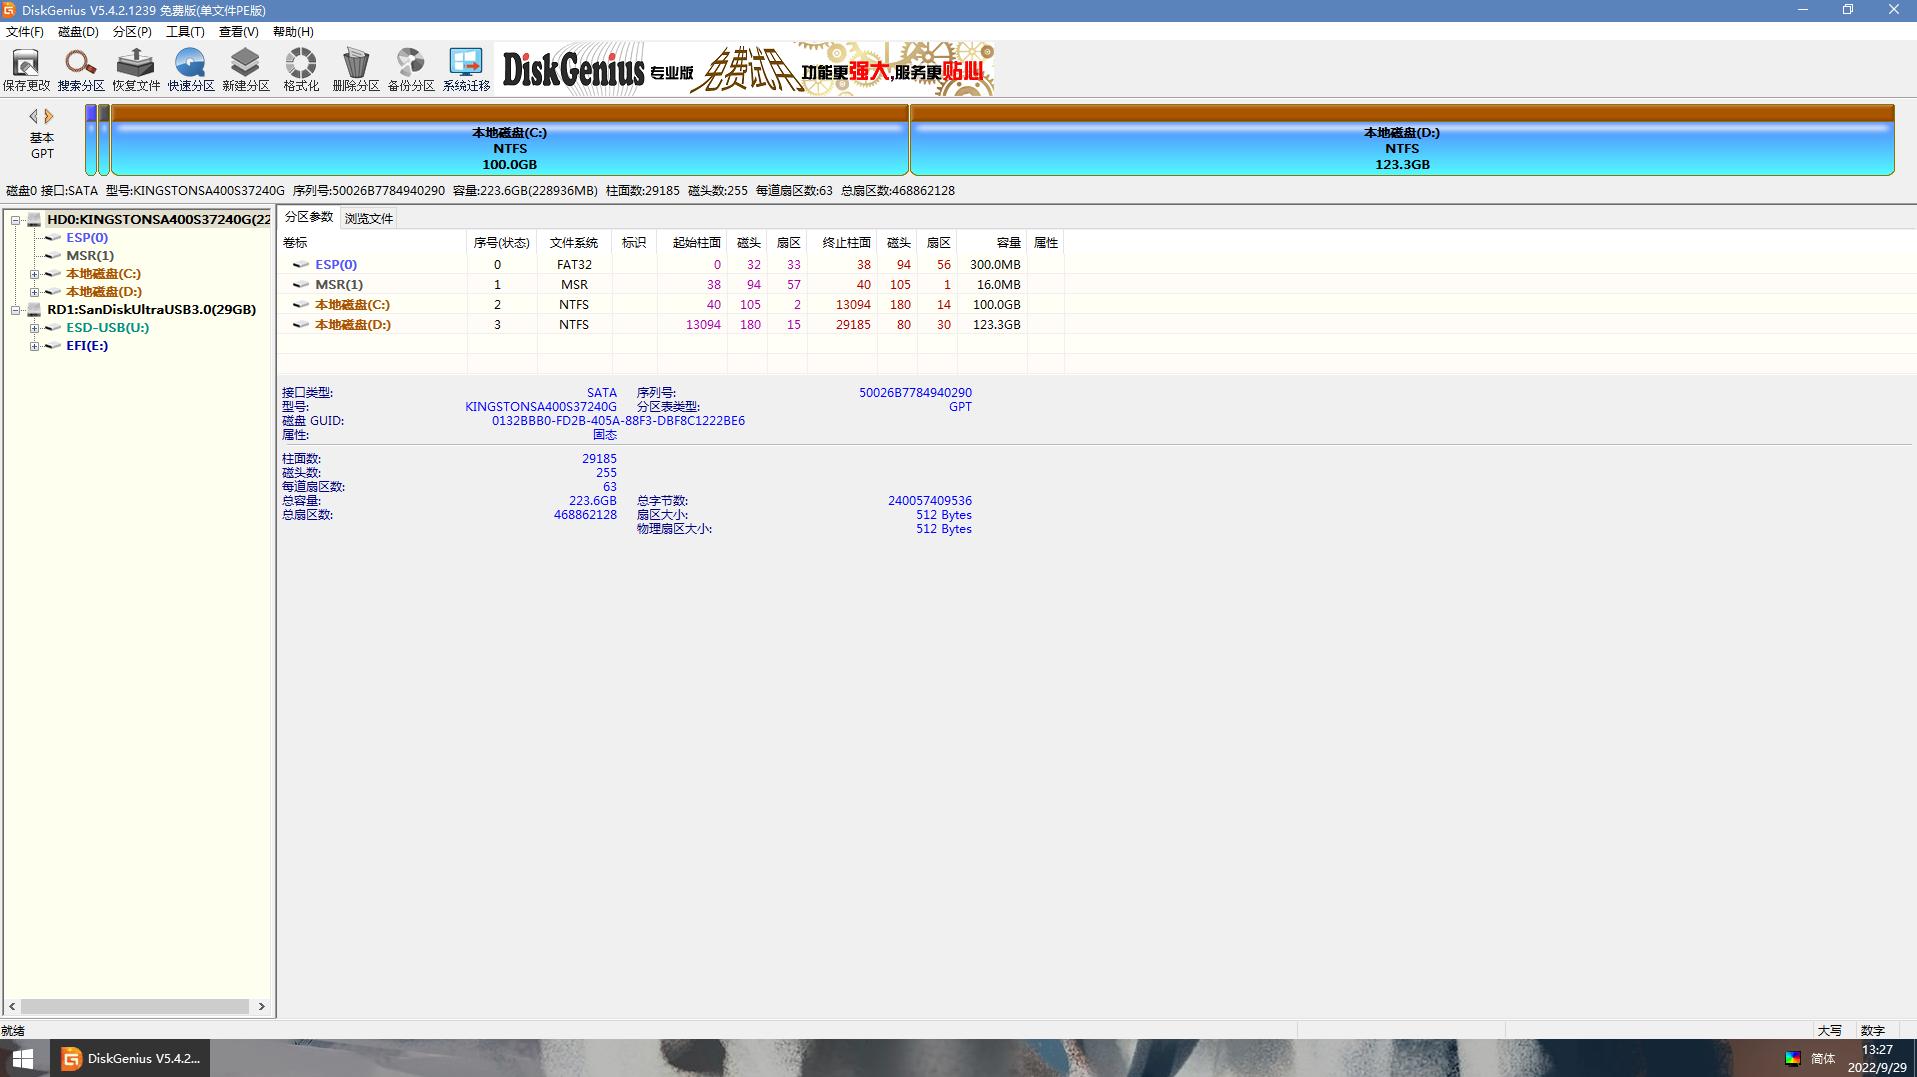1917x1077 pixels.
Task: Open the Recover Files (恢复文件) tool
Action: [x=135, y=69]
